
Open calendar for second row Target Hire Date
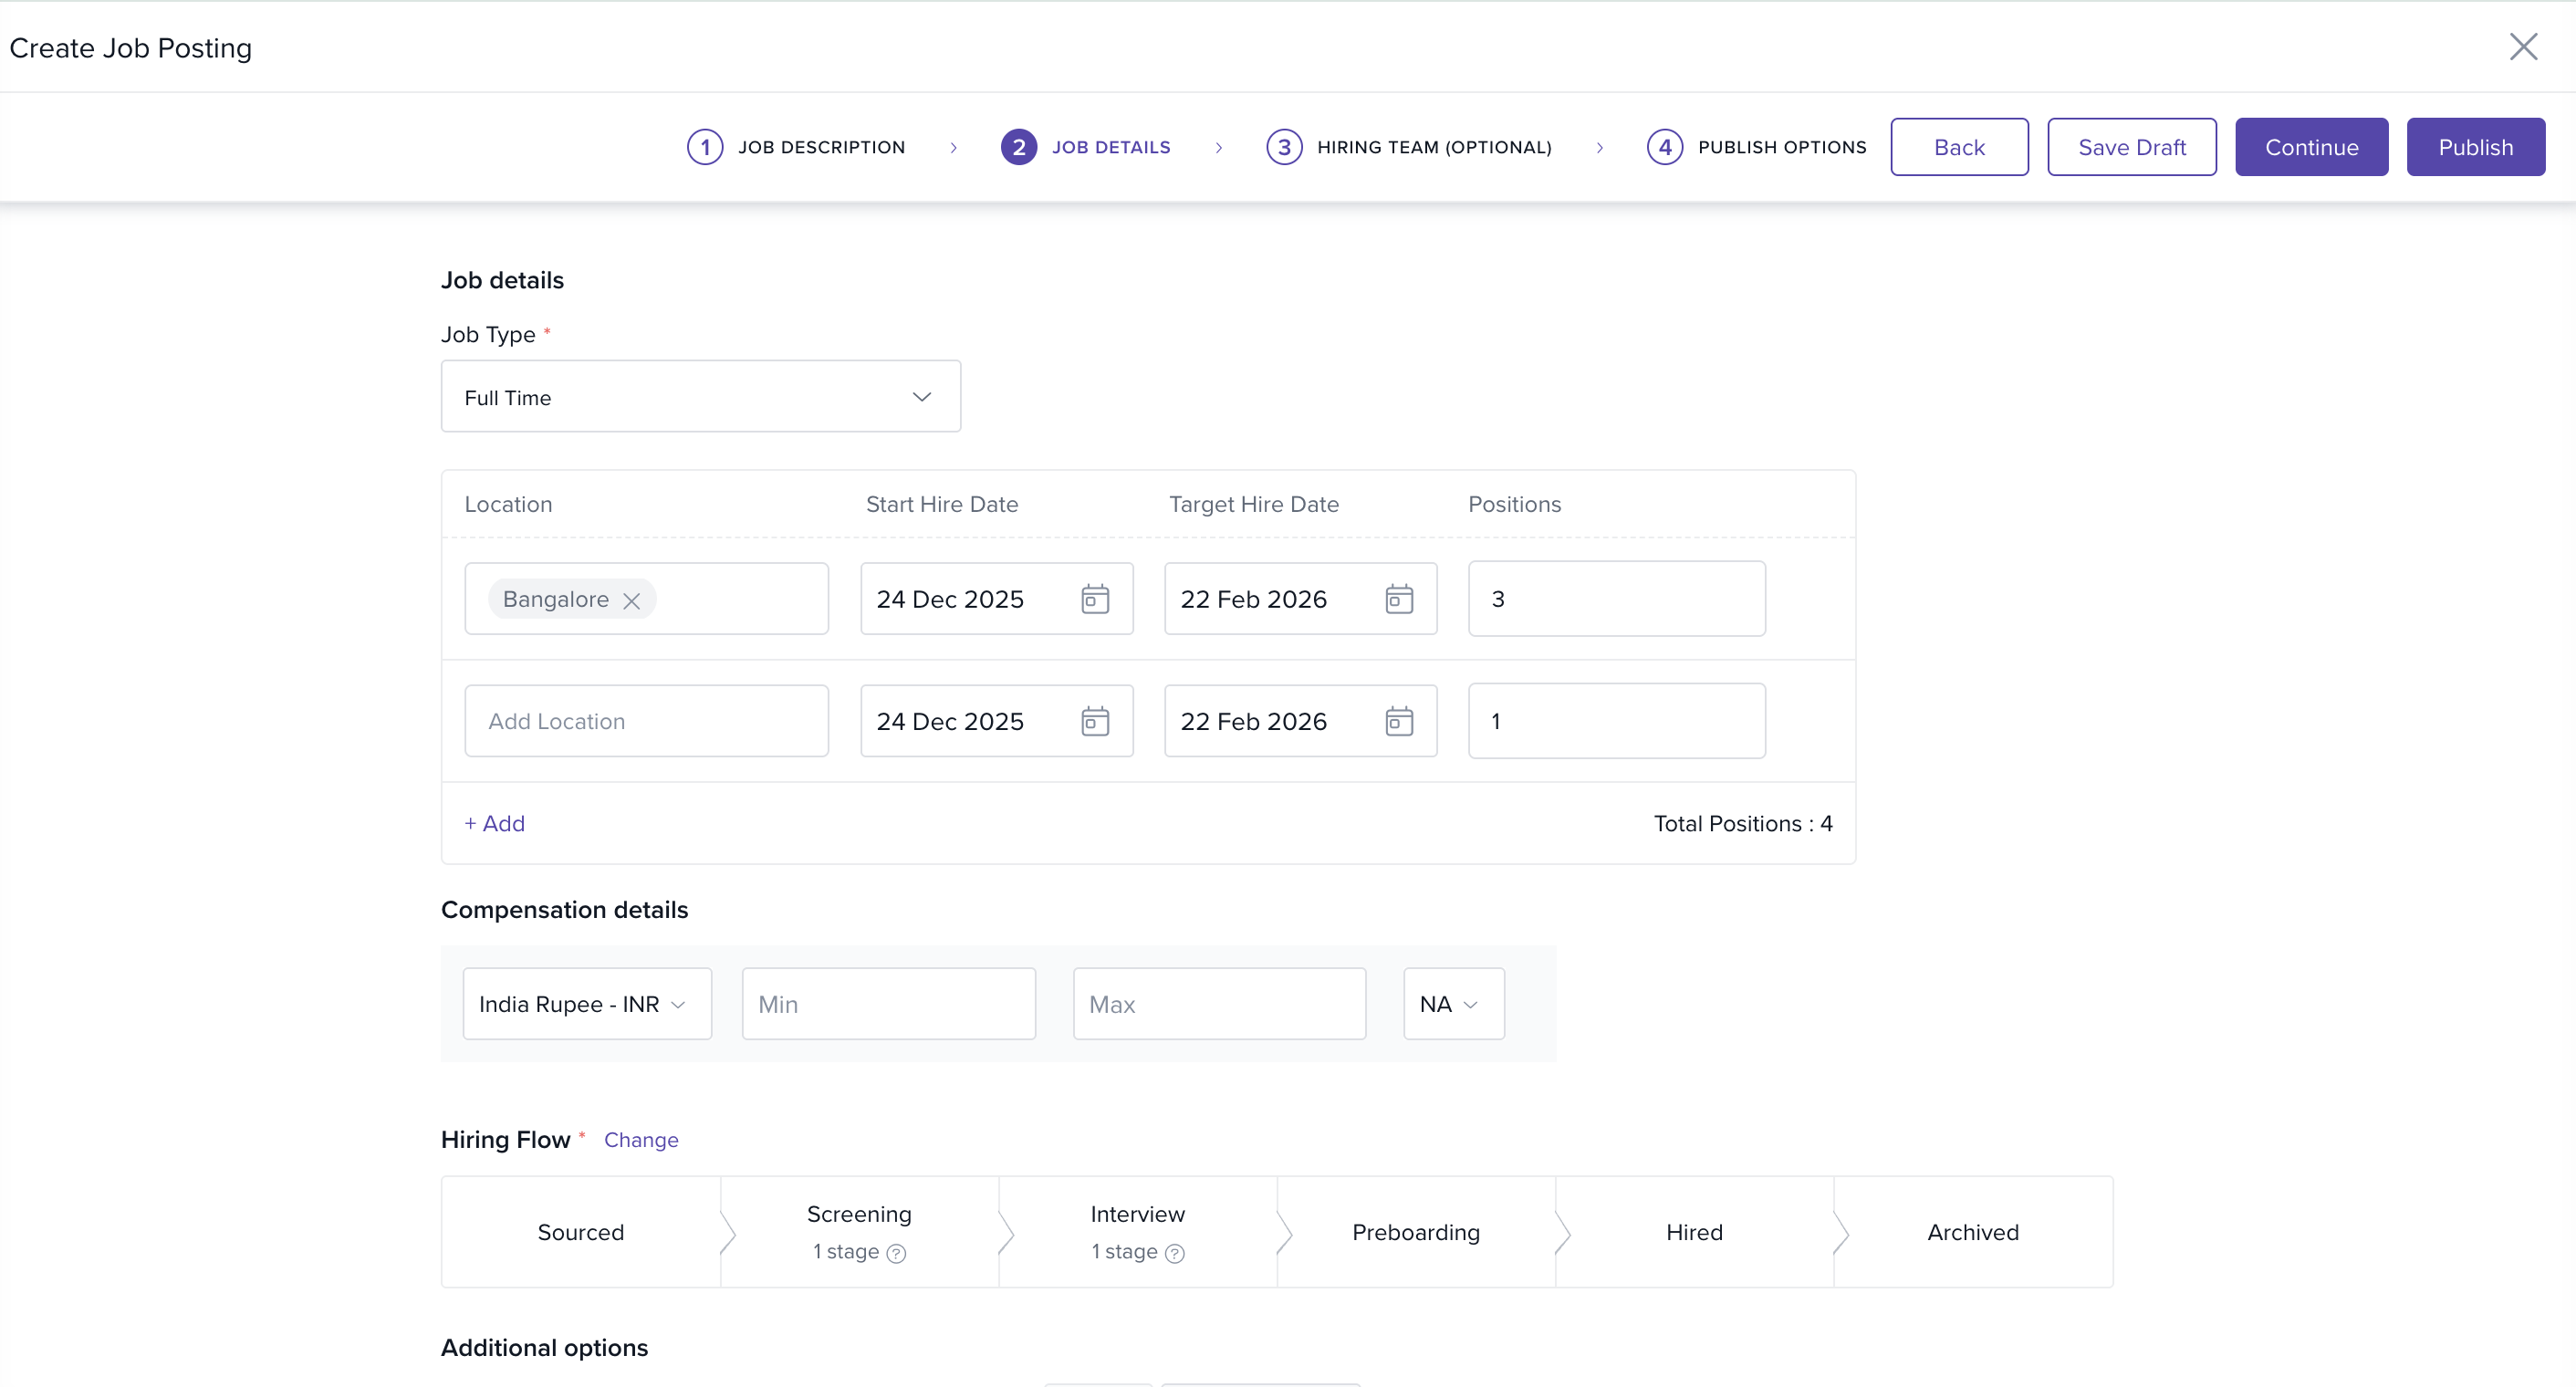[x=1398, y=721]
